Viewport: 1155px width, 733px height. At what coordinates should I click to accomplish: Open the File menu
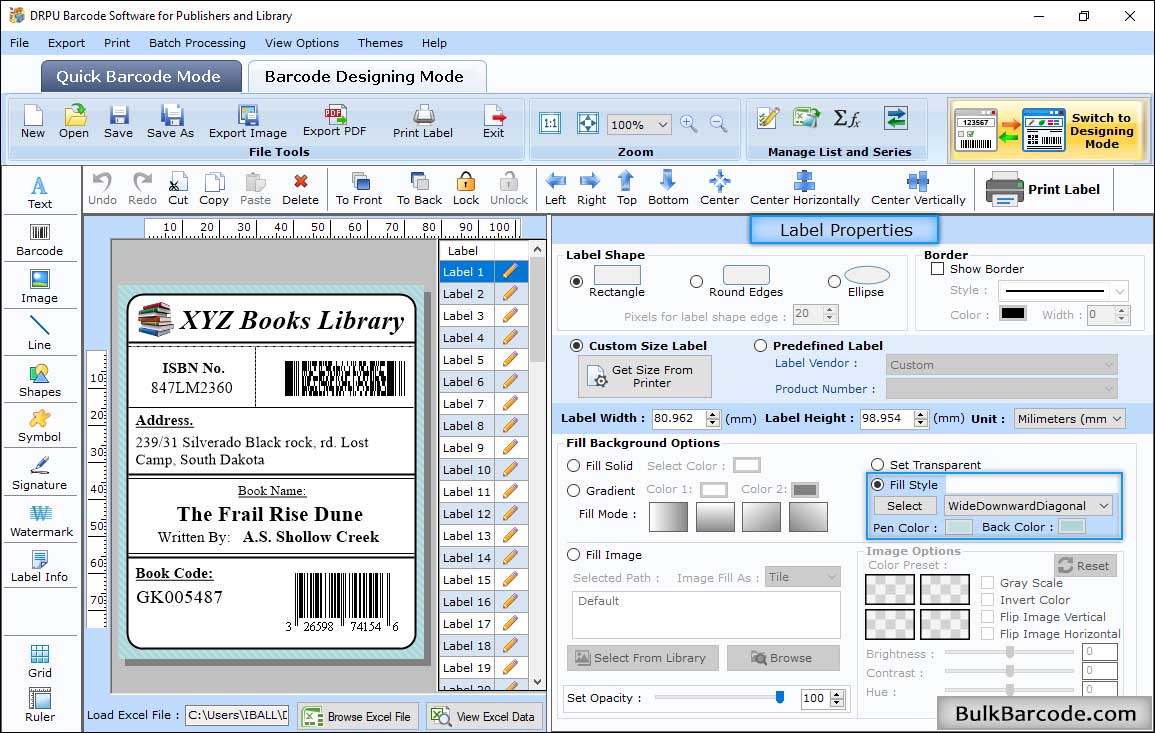(x=20, y=43)
